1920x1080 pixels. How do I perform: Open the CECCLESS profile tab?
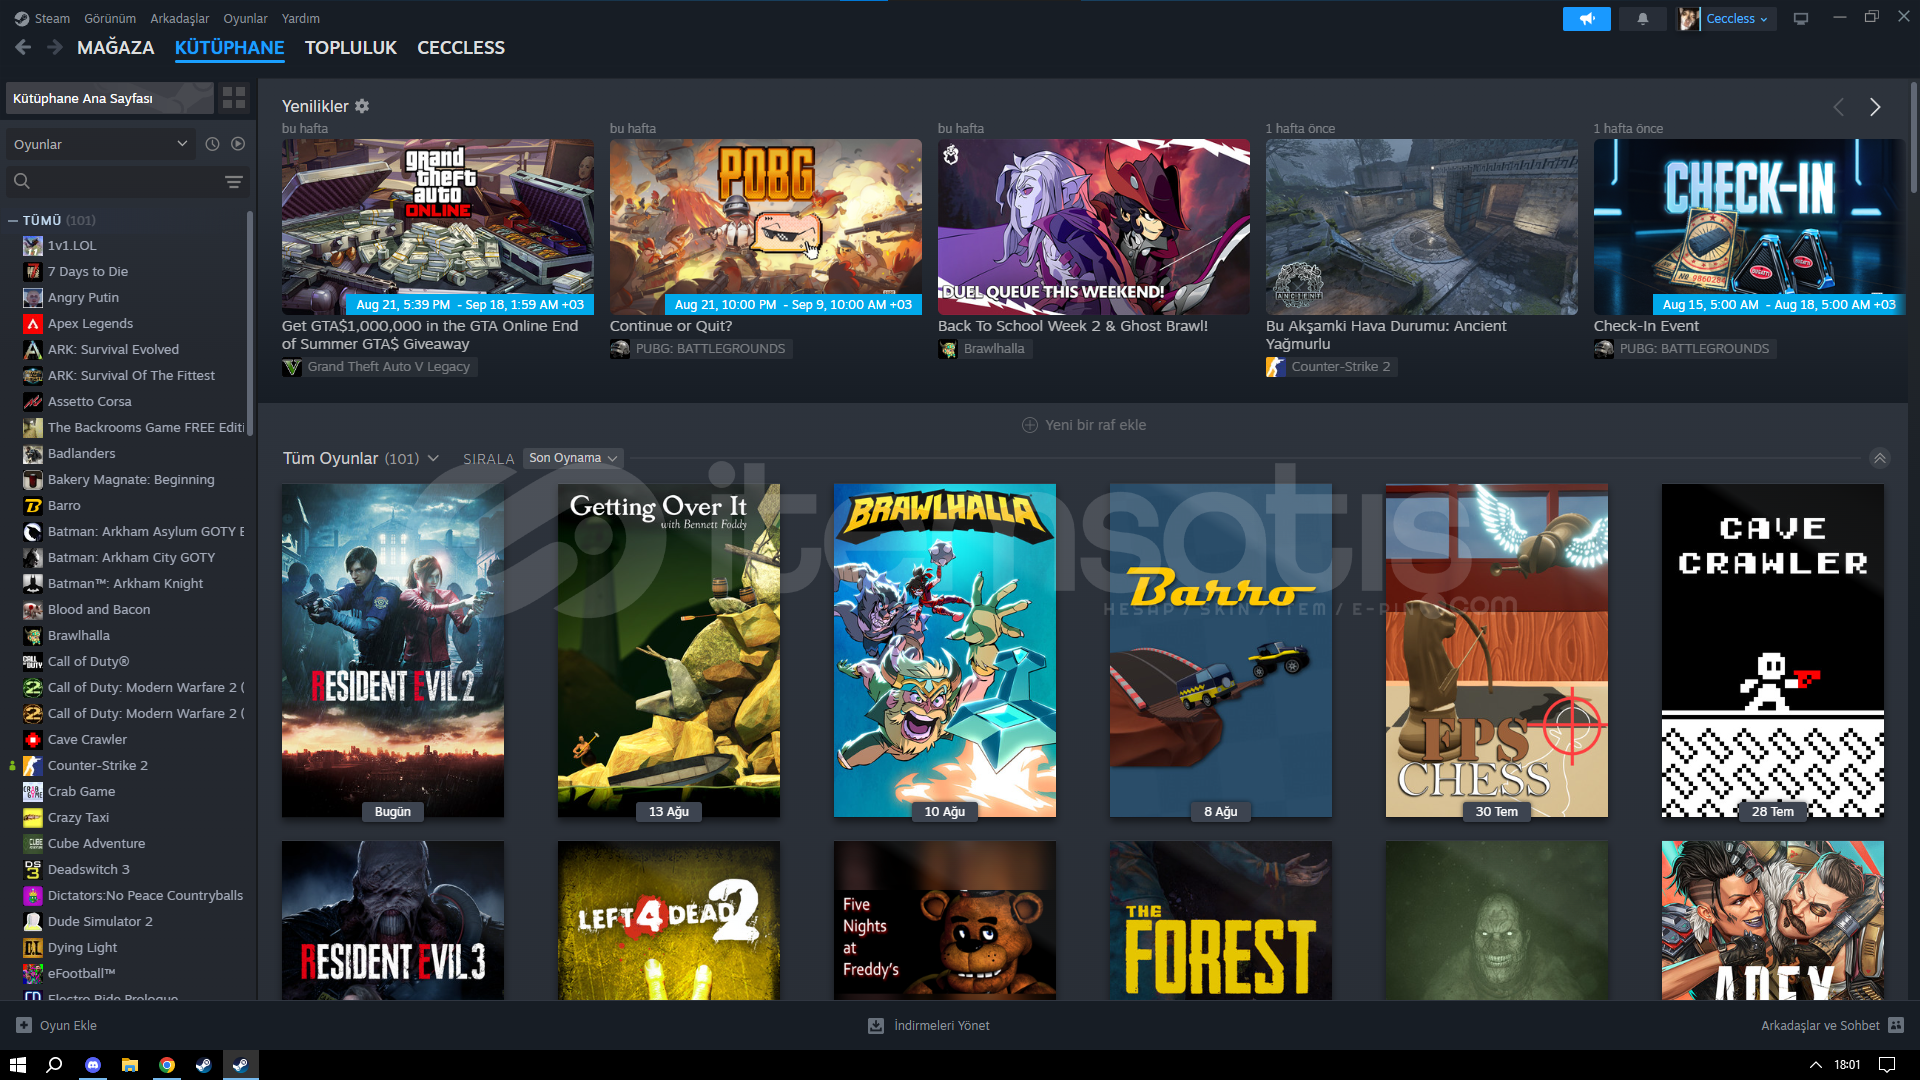pyautogui.click(x=461, y=47)
